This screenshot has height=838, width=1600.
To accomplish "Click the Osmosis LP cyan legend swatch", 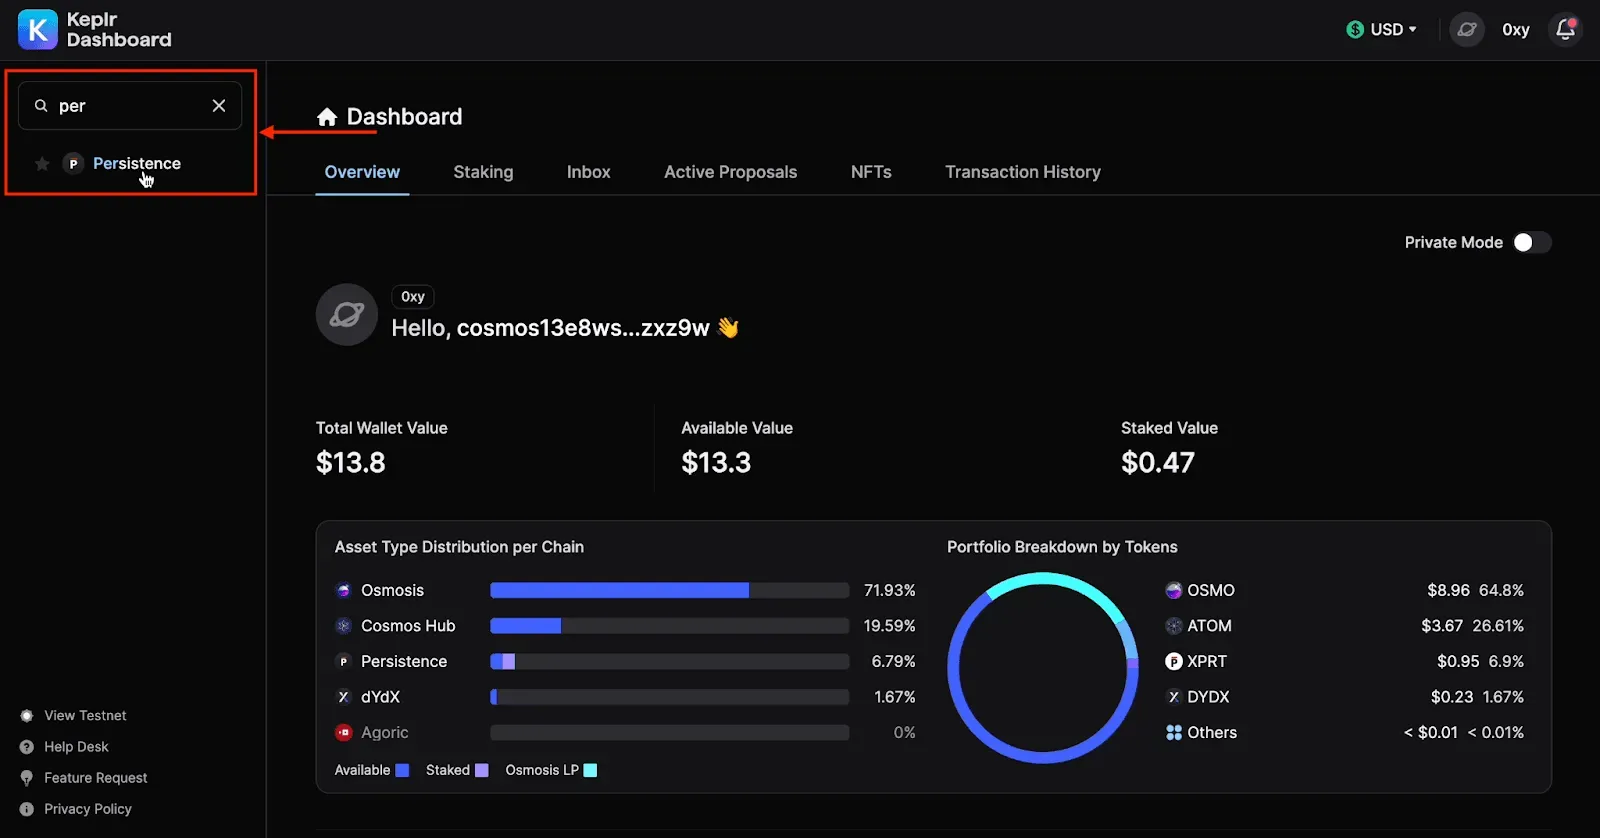I will pos(590,770).
